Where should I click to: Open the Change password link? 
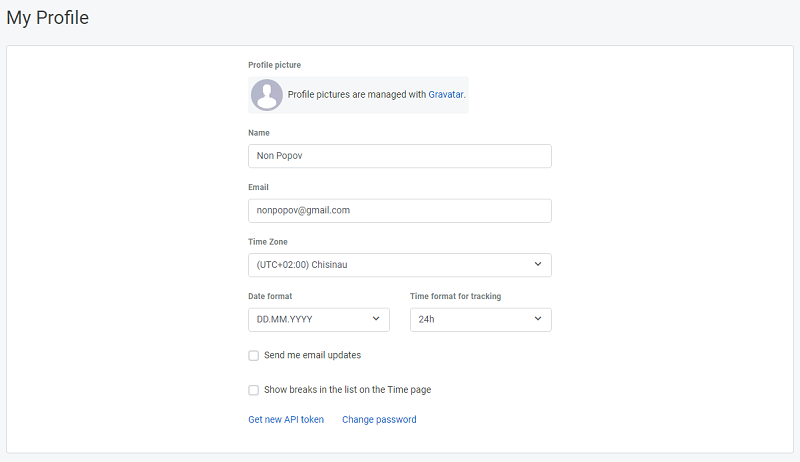click(379, 419)
